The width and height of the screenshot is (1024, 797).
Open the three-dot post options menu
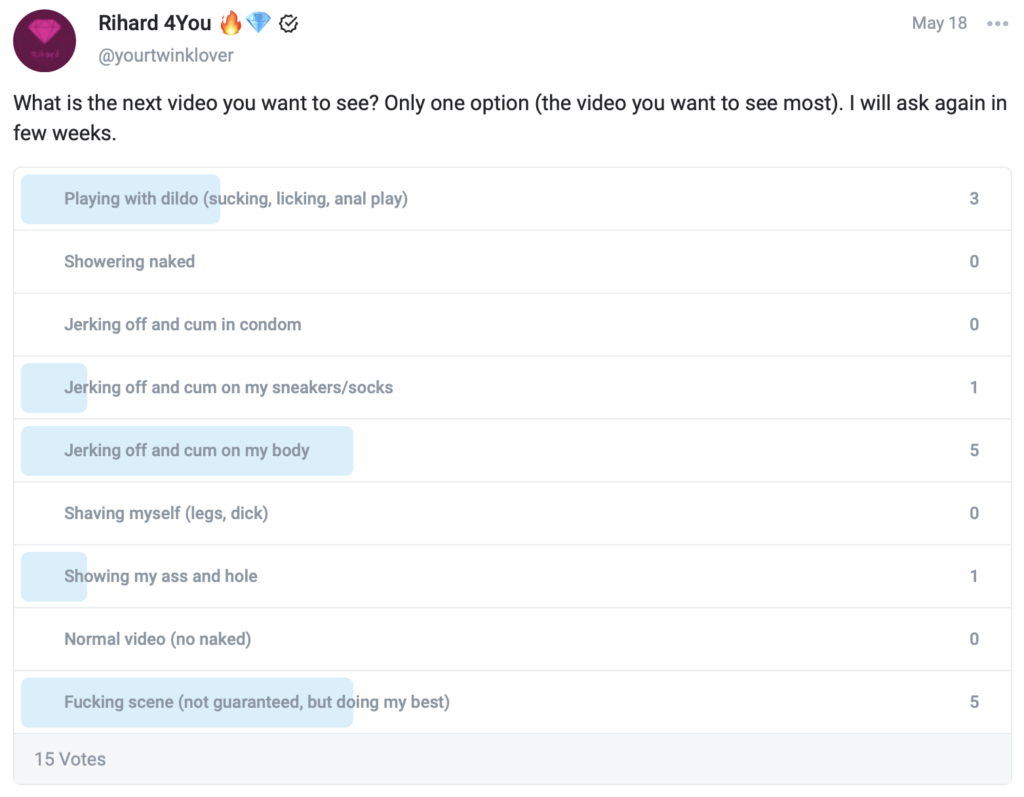[x=997, y=24]
